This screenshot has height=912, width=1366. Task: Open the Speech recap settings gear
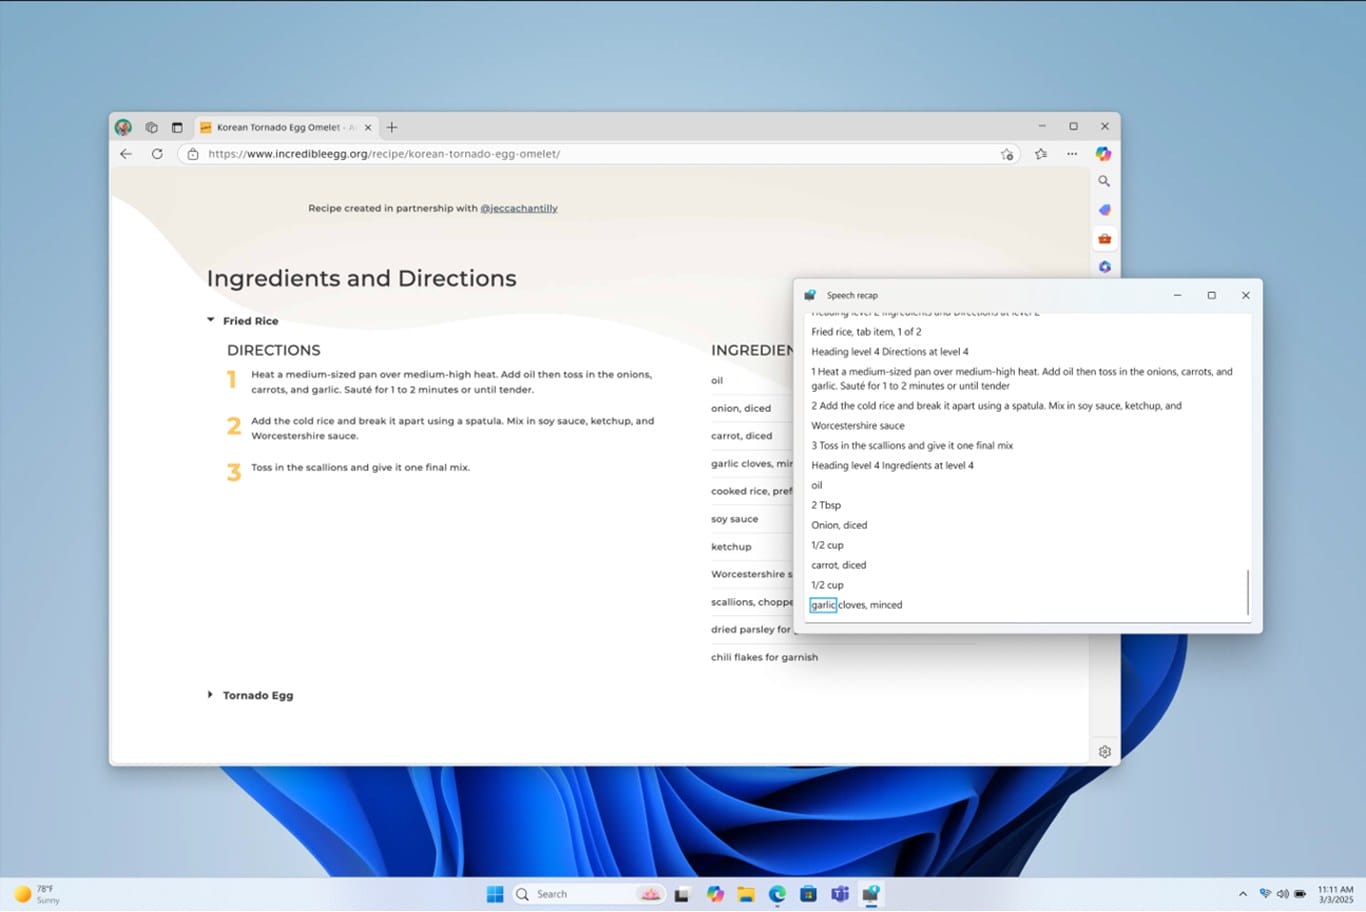tap(1104, 751)
